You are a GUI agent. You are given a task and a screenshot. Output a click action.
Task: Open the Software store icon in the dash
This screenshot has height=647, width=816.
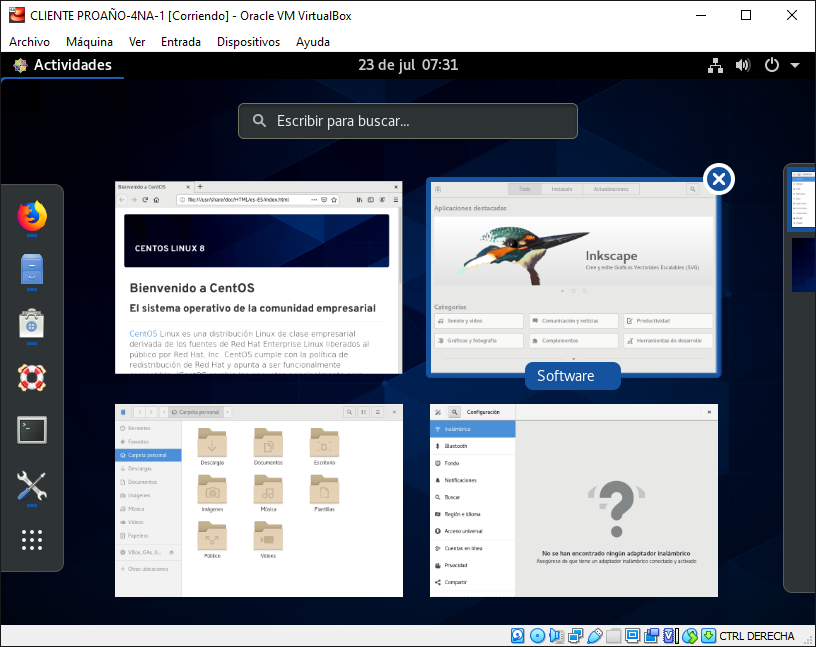click(32, 323)
